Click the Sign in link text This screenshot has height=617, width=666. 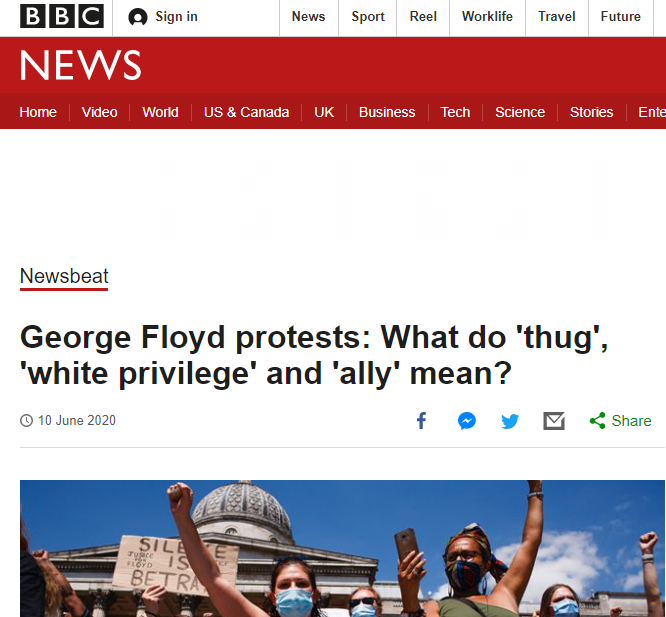[176, 17]
